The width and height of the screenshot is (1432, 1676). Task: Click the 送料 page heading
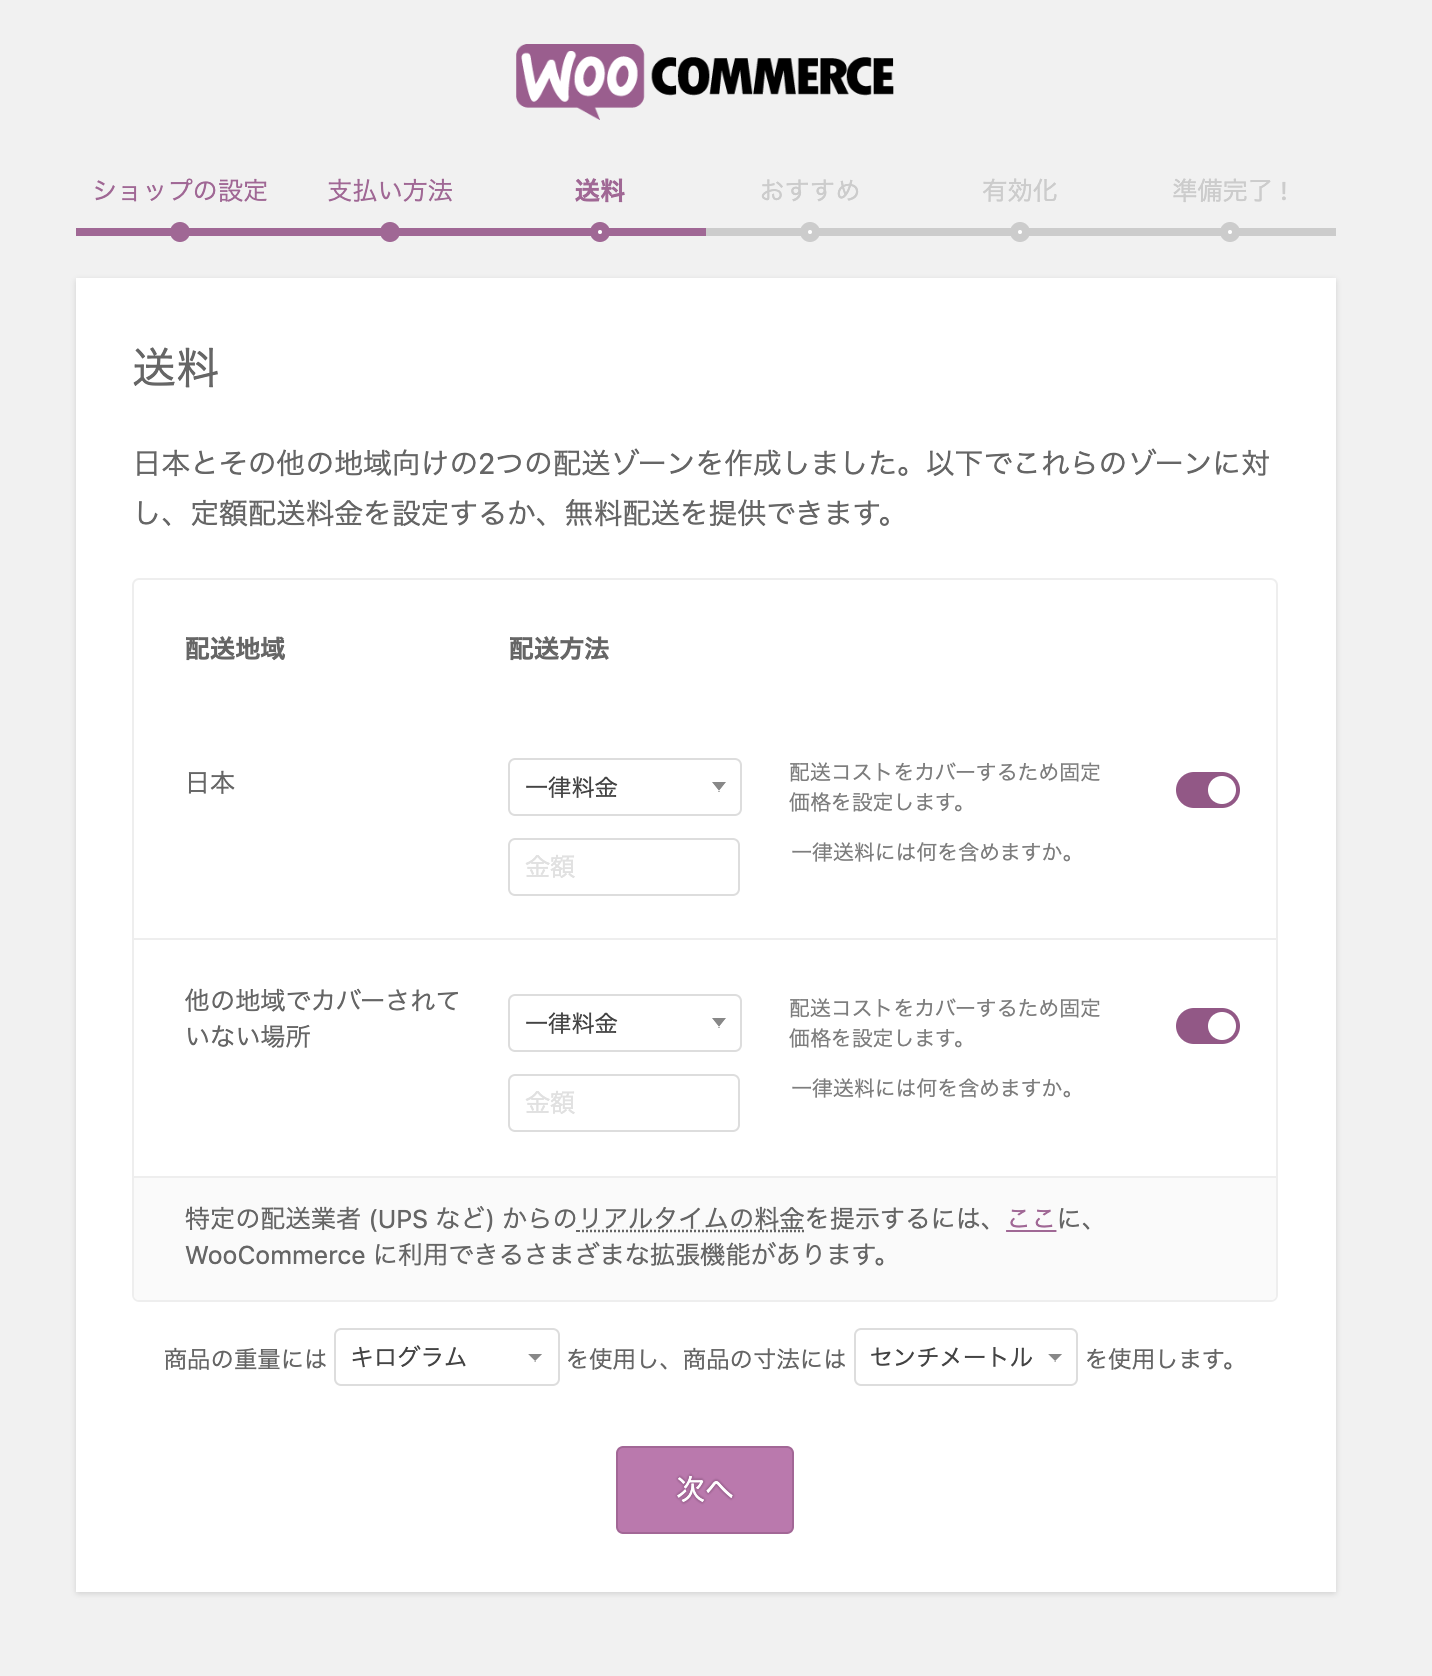click(176, 367)
